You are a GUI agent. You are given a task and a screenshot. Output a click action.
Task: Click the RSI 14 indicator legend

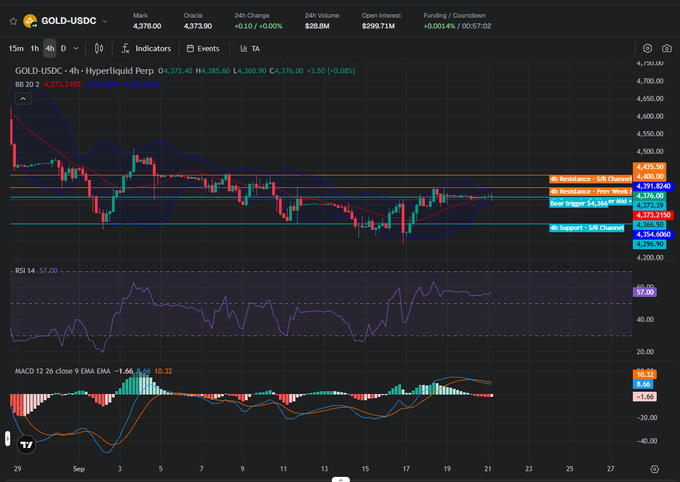pos(25,271)
